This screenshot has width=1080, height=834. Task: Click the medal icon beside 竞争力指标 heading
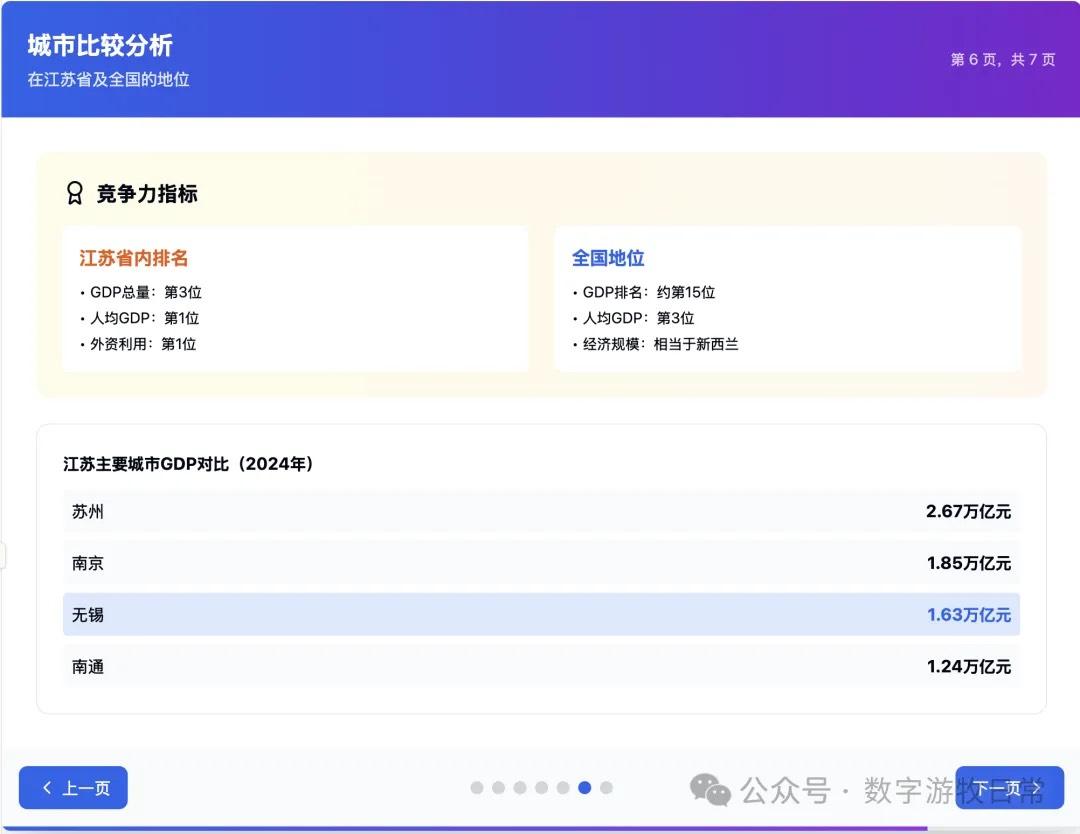(x=74, y=192)
